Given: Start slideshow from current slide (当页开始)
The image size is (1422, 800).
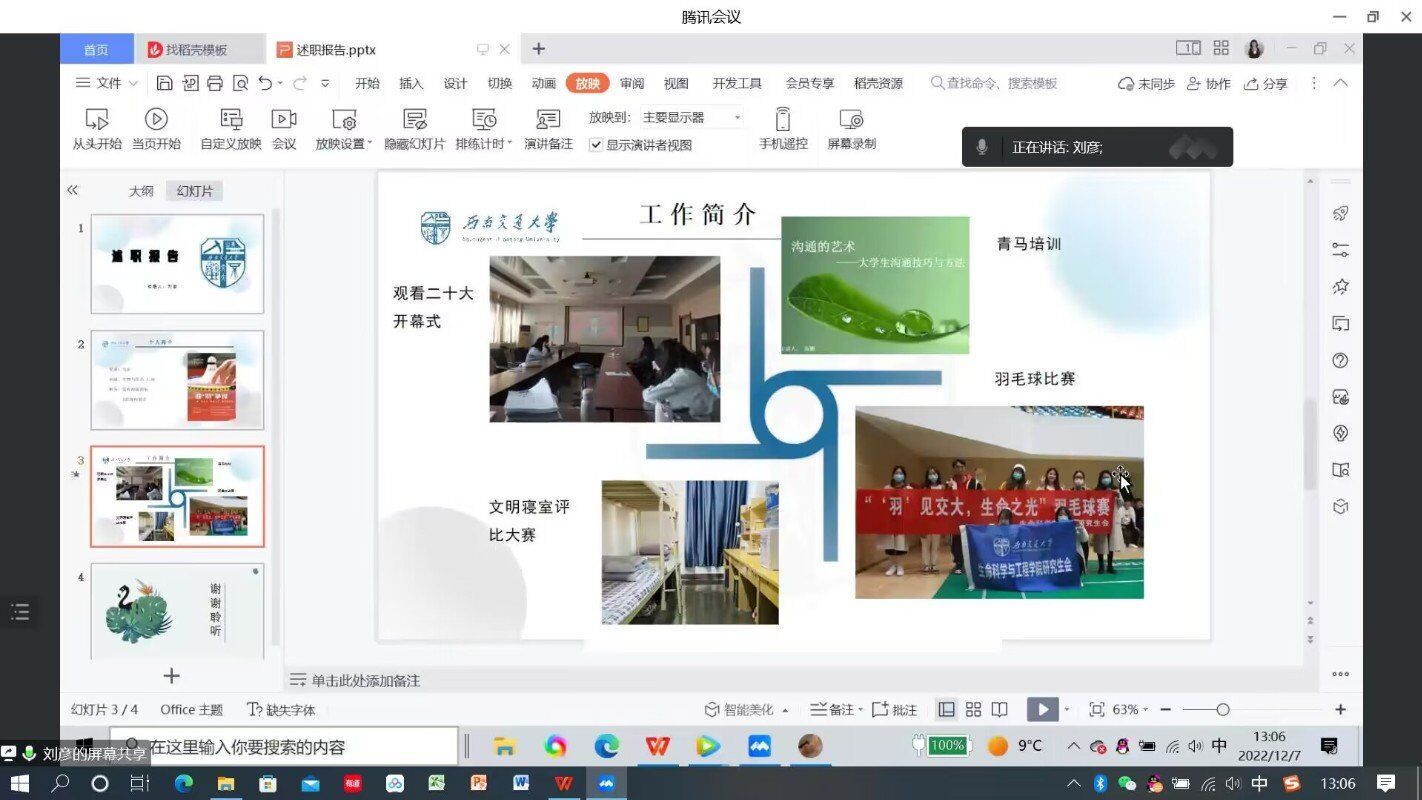Looking at the screenshot, I should pos(156,129).
